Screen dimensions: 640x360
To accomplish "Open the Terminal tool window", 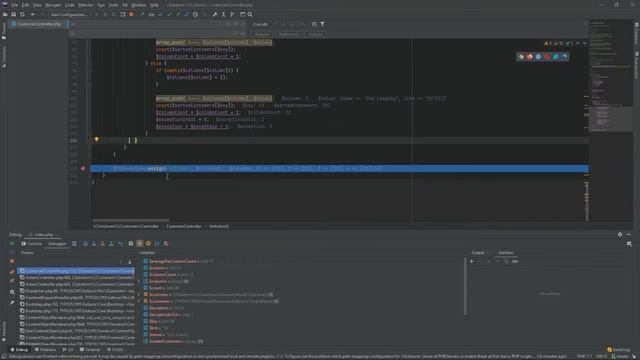I will [x=90, y=350].
